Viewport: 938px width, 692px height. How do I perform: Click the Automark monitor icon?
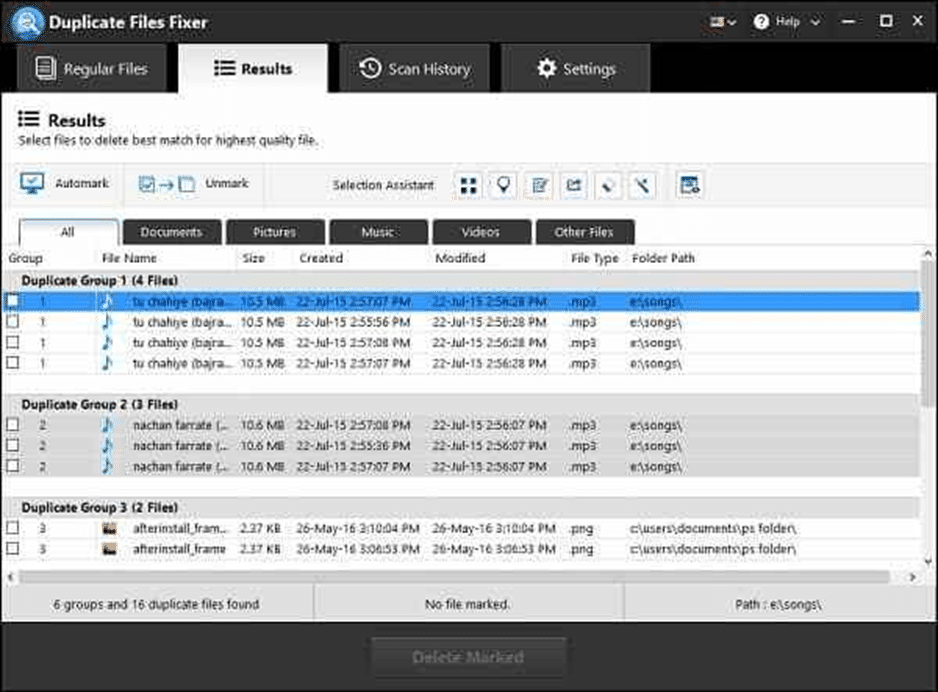[33, 184]
